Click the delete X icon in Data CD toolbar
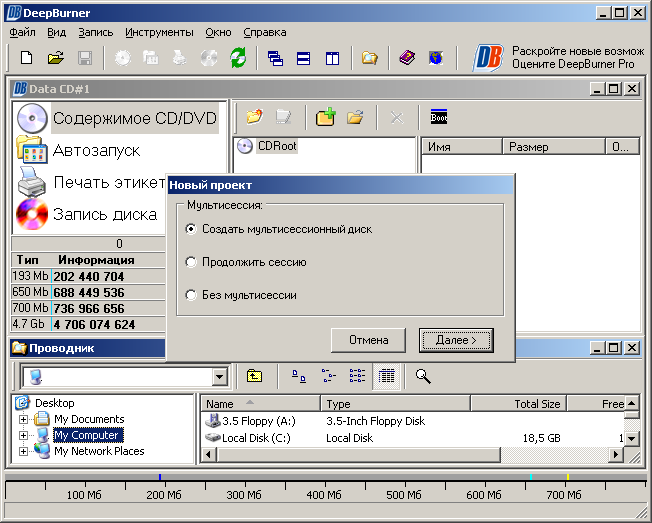Image resolution: width=652 pixels, height=523 pixels. pyautogui.click(x=397, y=118)
